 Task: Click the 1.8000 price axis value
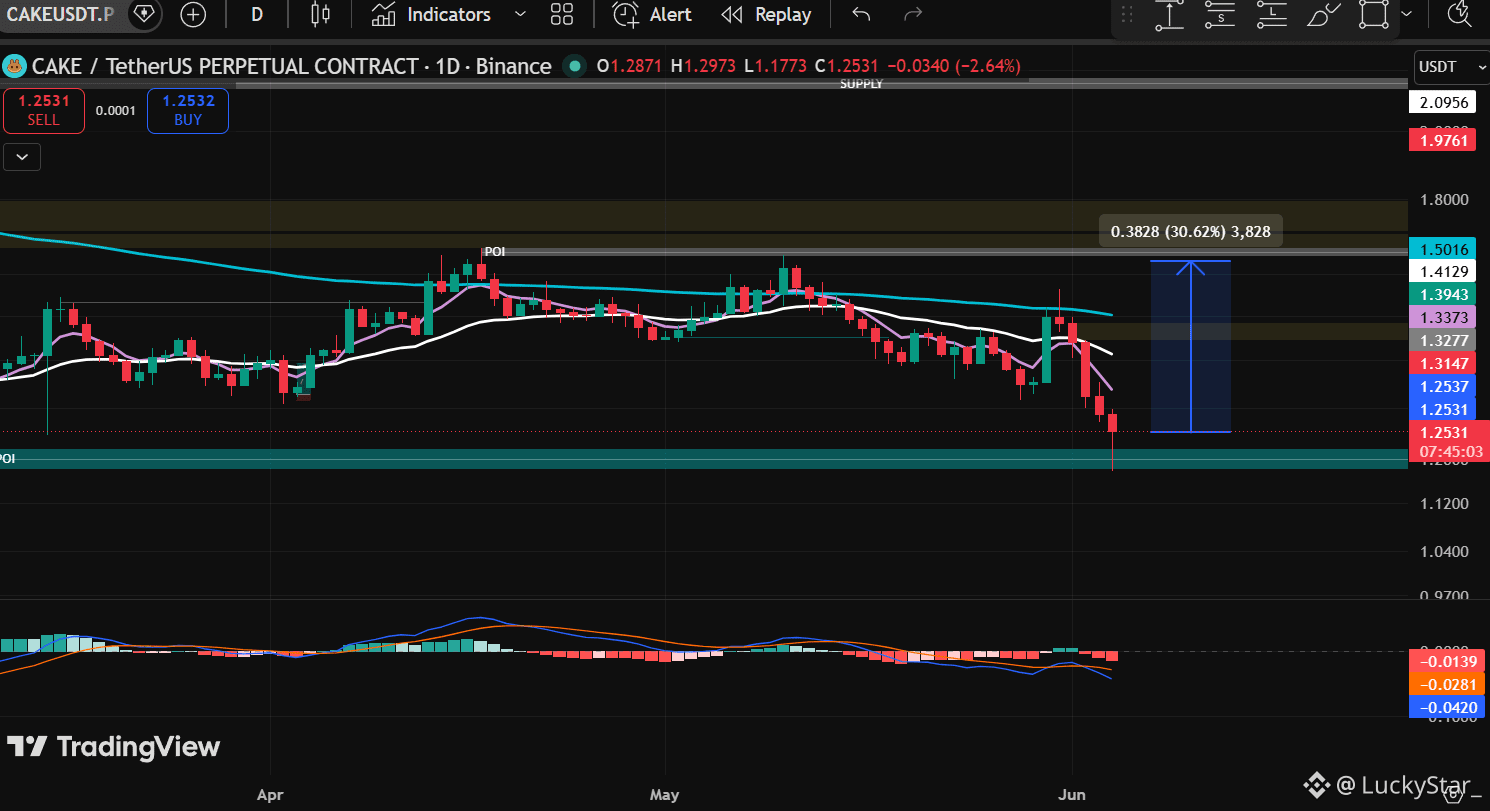pos(1444,200)
